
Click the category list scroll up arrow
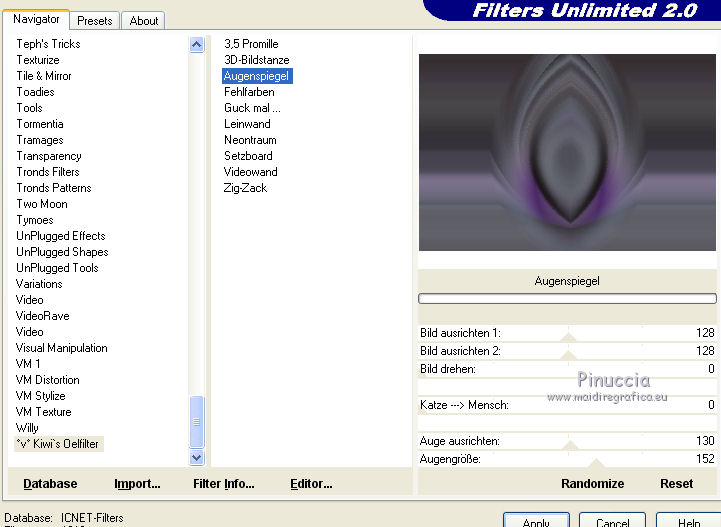[196, 45]
